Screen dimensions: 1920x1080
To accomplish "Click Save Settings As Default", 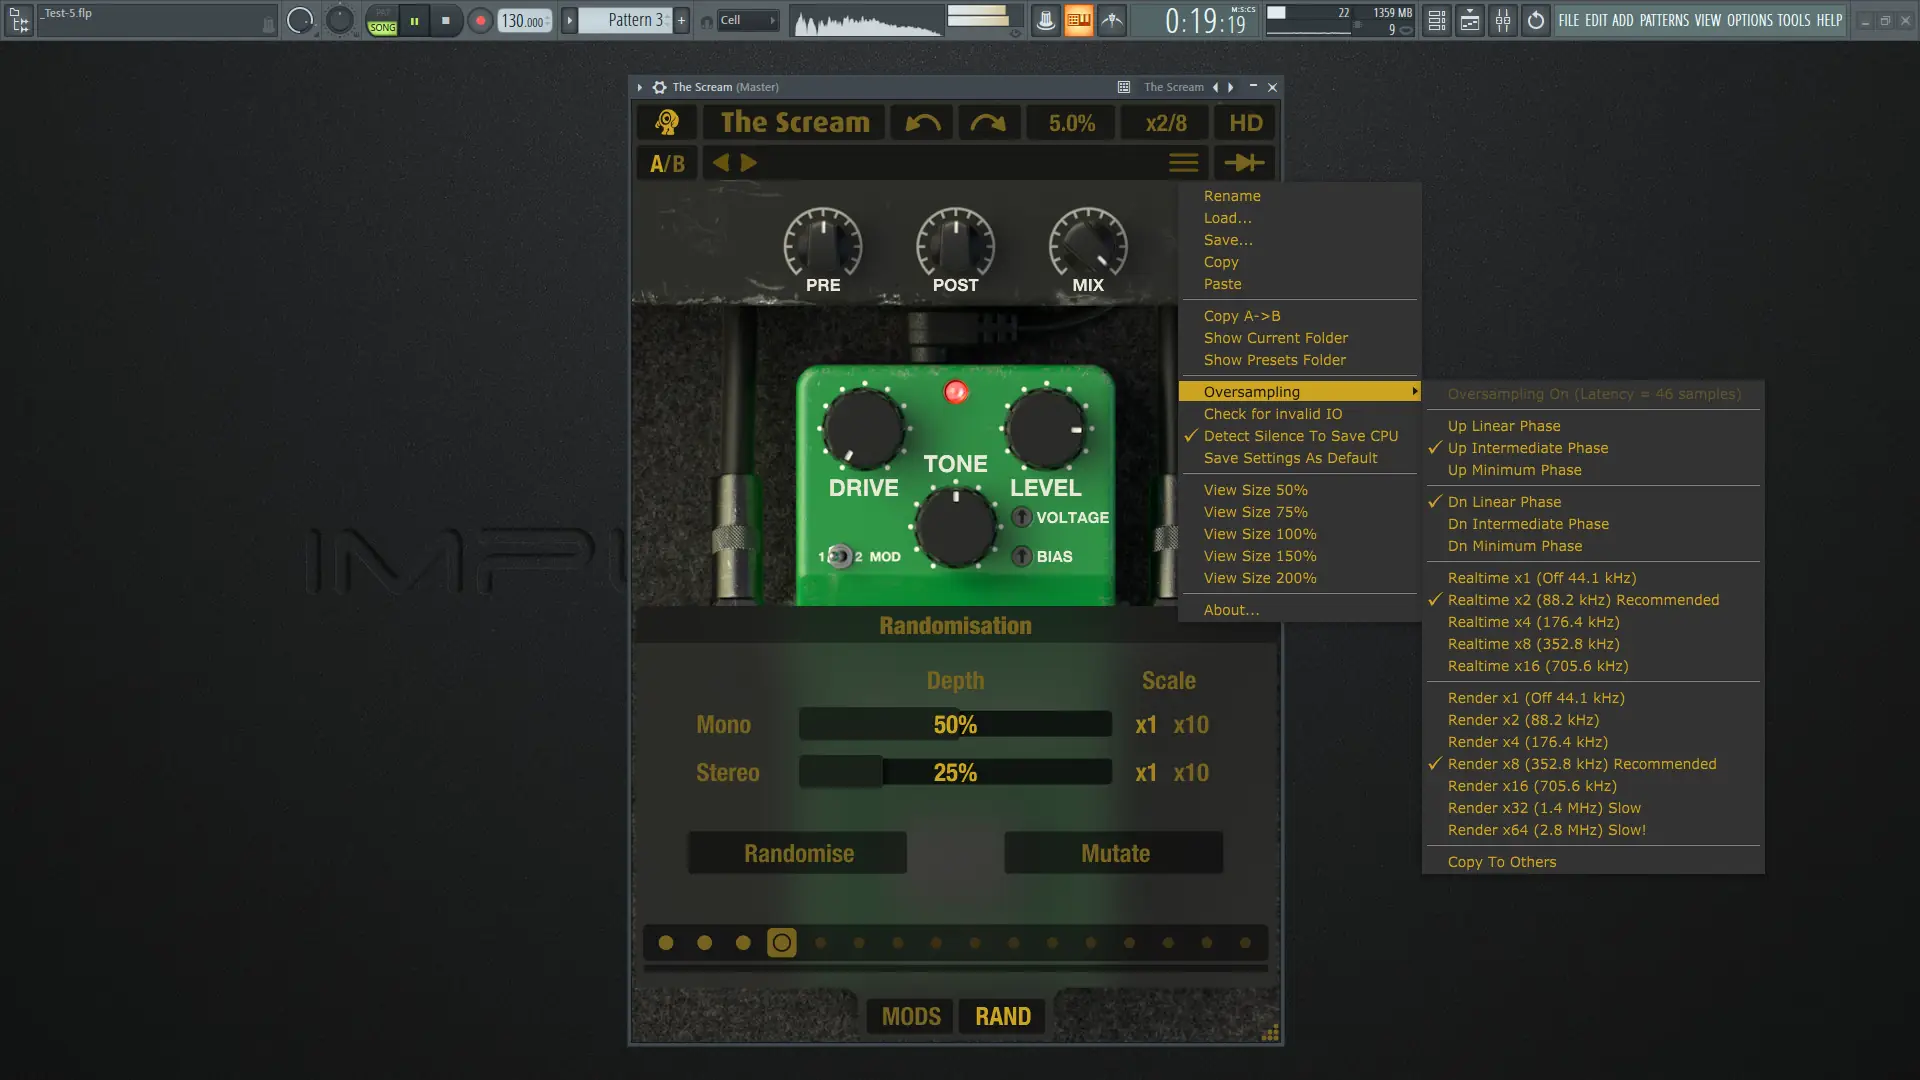I will 1290,458.
